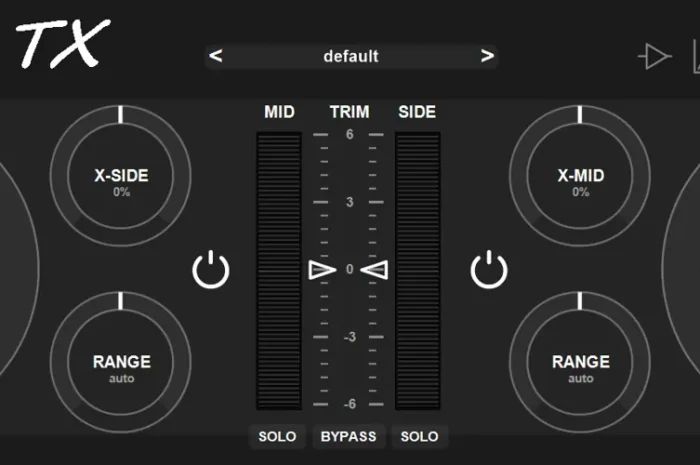Screen dimensions: 700x465
Task: Click the left RANGE knob
Action: pos(121,366)
